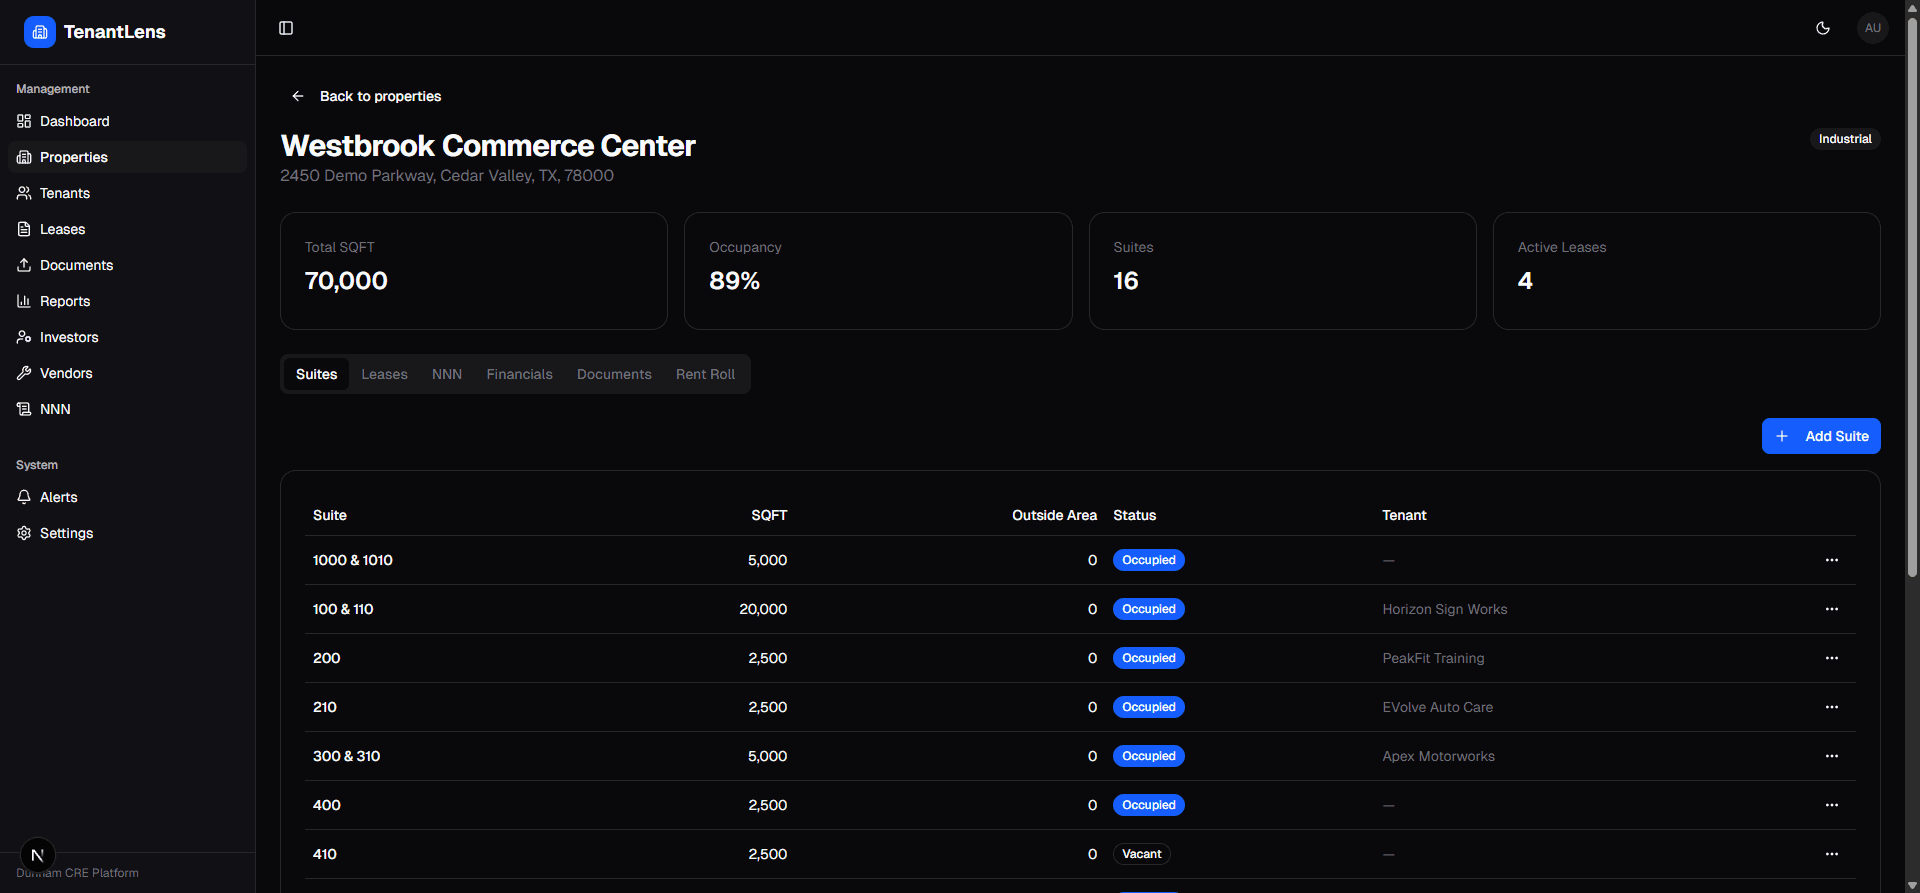Open Vendors from the sidebar
Image resolution: width=1920 pixels, height=893 pixels.
click(x=66, y=373)
